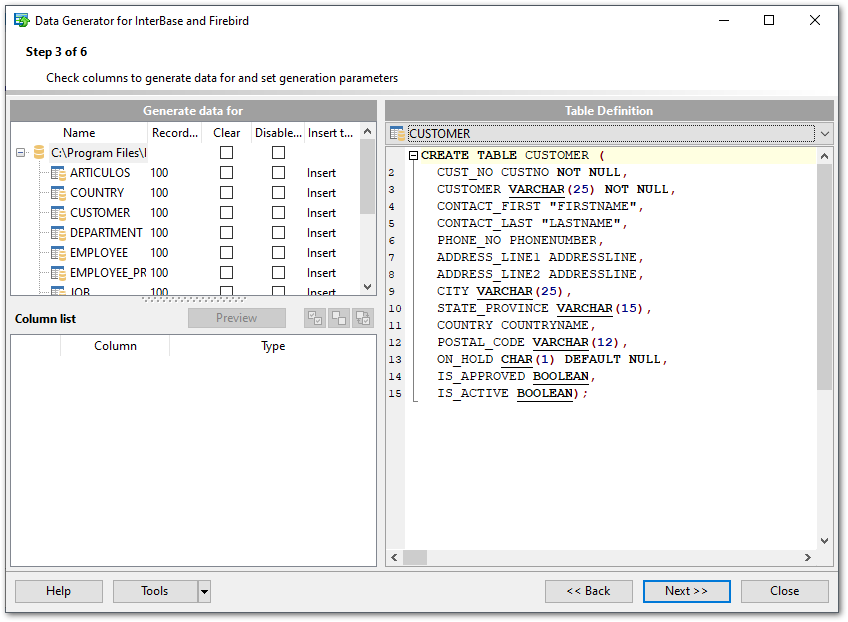Click the SQL pane scroll down arrow
This screenshot has height=622, width=848.
tap(824, 541)
